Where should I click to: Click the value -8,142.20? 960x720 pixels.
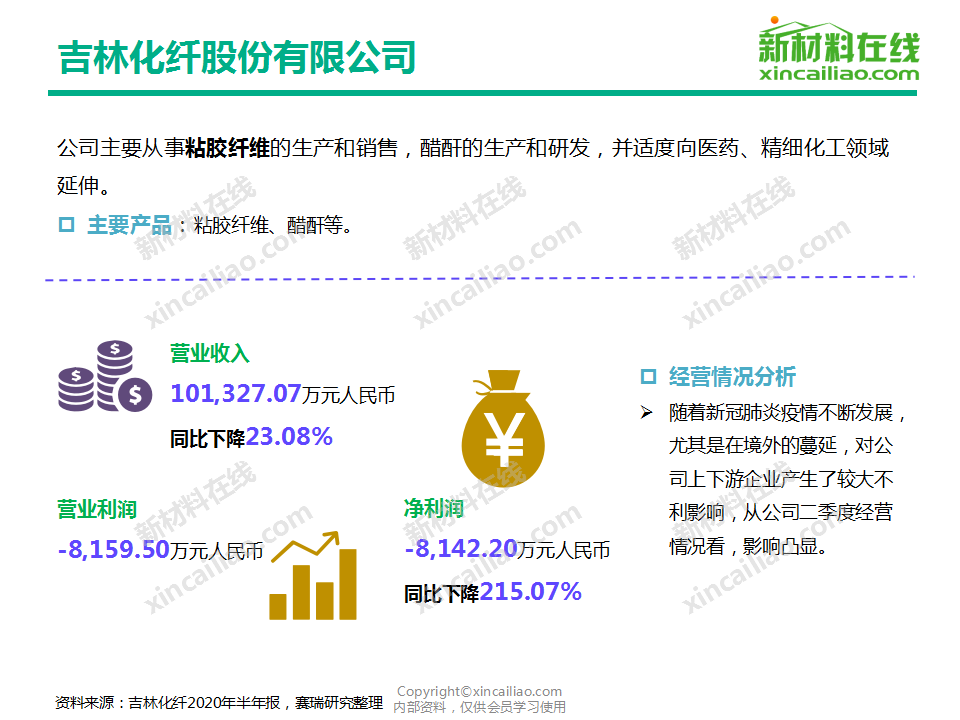pos(461,549)
